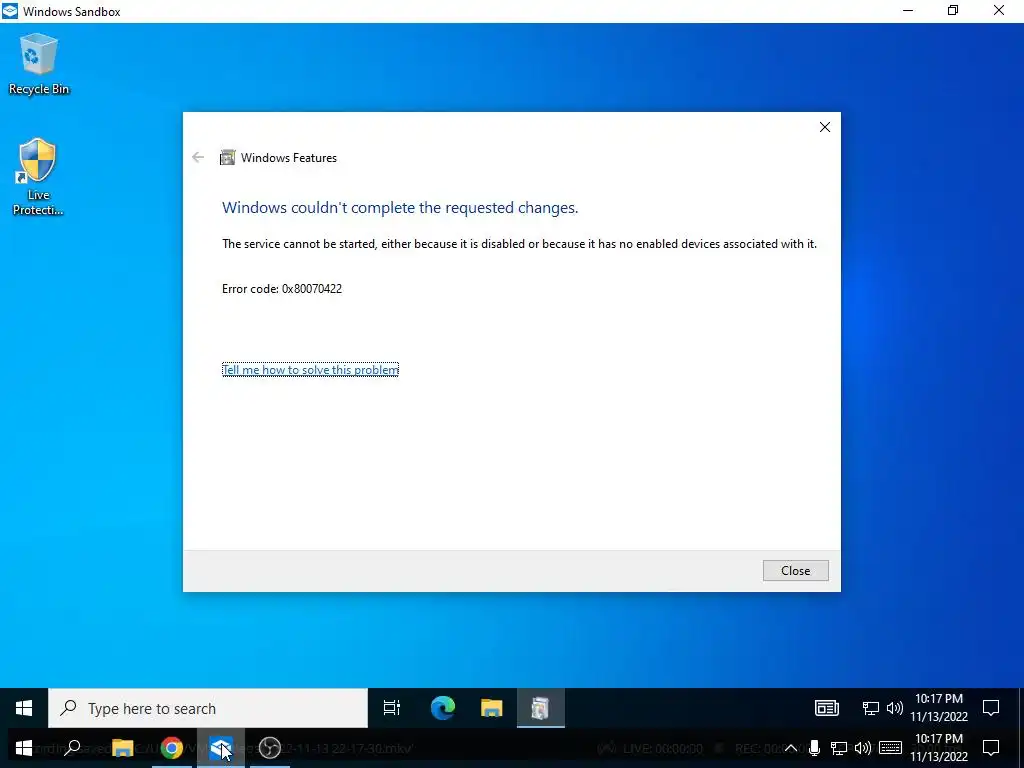Open sandbox notification center
Viewport: 1024px width, 768px height.
coord(991,708)
